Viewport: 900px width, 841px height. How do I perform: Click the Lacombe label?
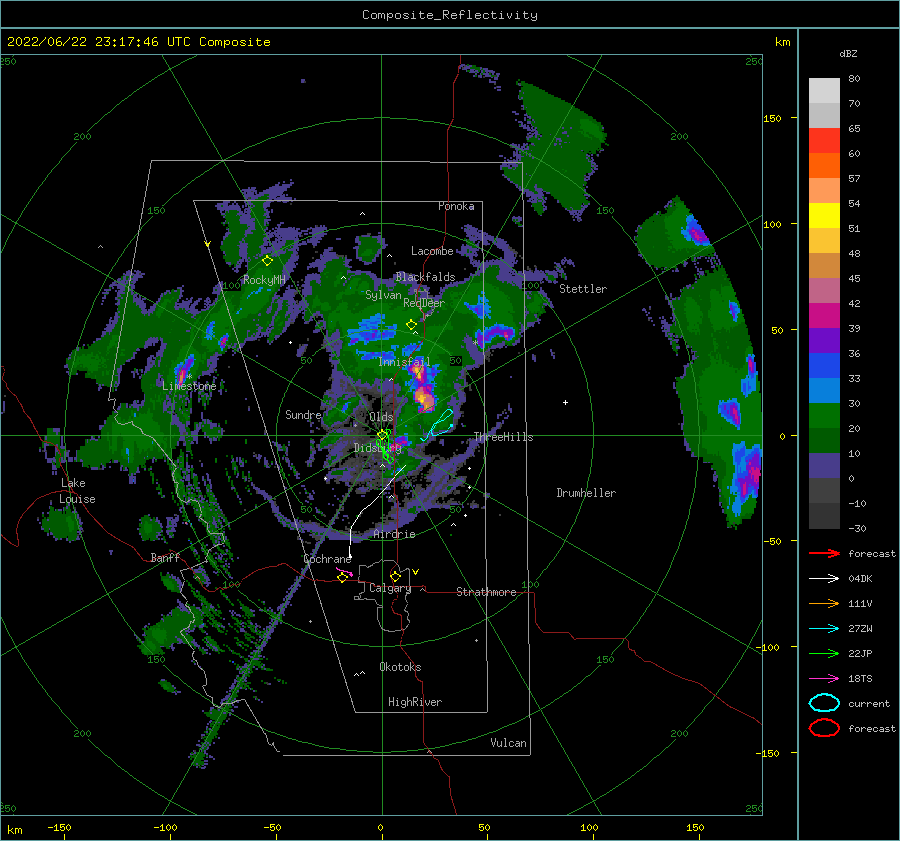click(x=432, y=251)
